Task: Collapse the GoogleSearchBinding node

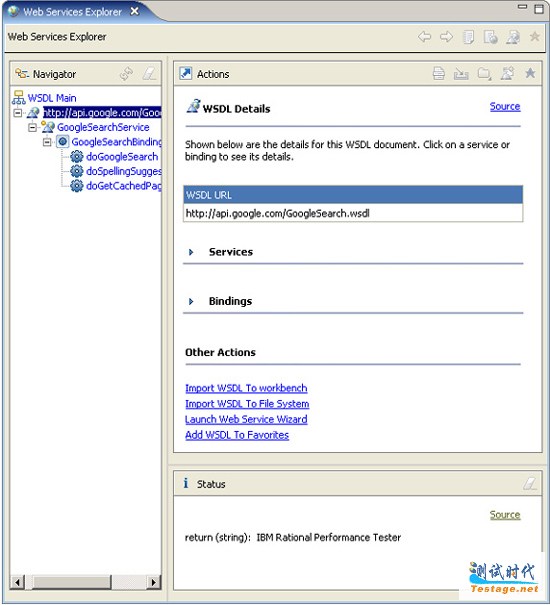Action: 47,142
